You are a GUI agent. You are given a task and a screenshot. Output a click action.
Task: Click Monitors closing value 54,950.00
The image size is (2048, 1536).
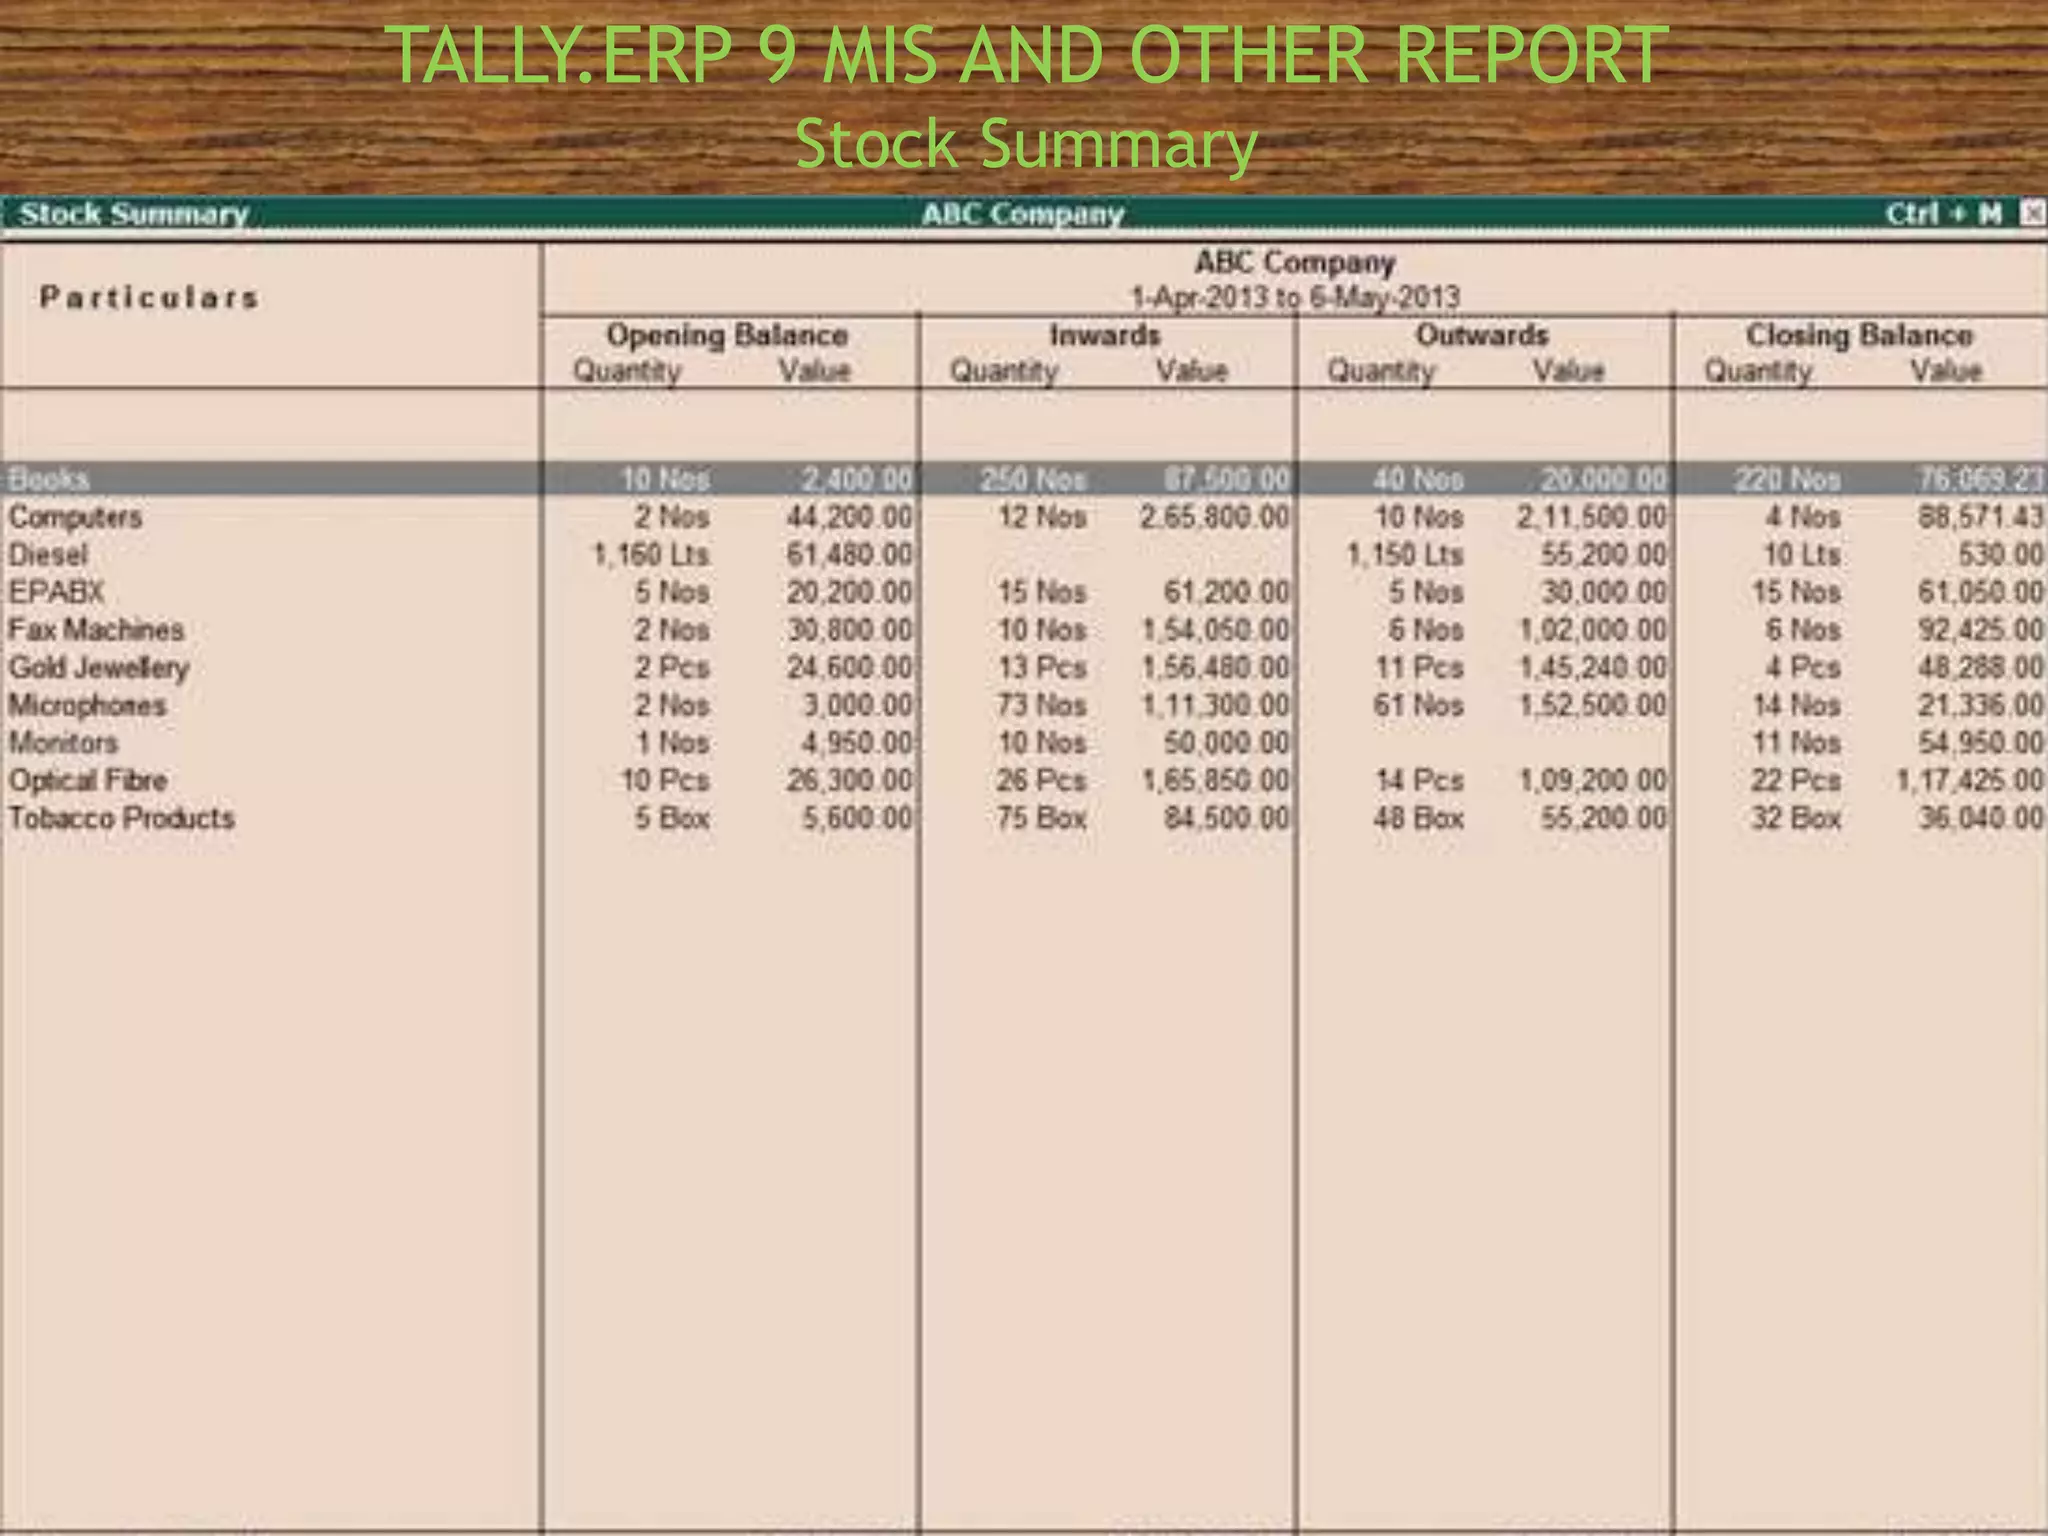[1981, 743]
